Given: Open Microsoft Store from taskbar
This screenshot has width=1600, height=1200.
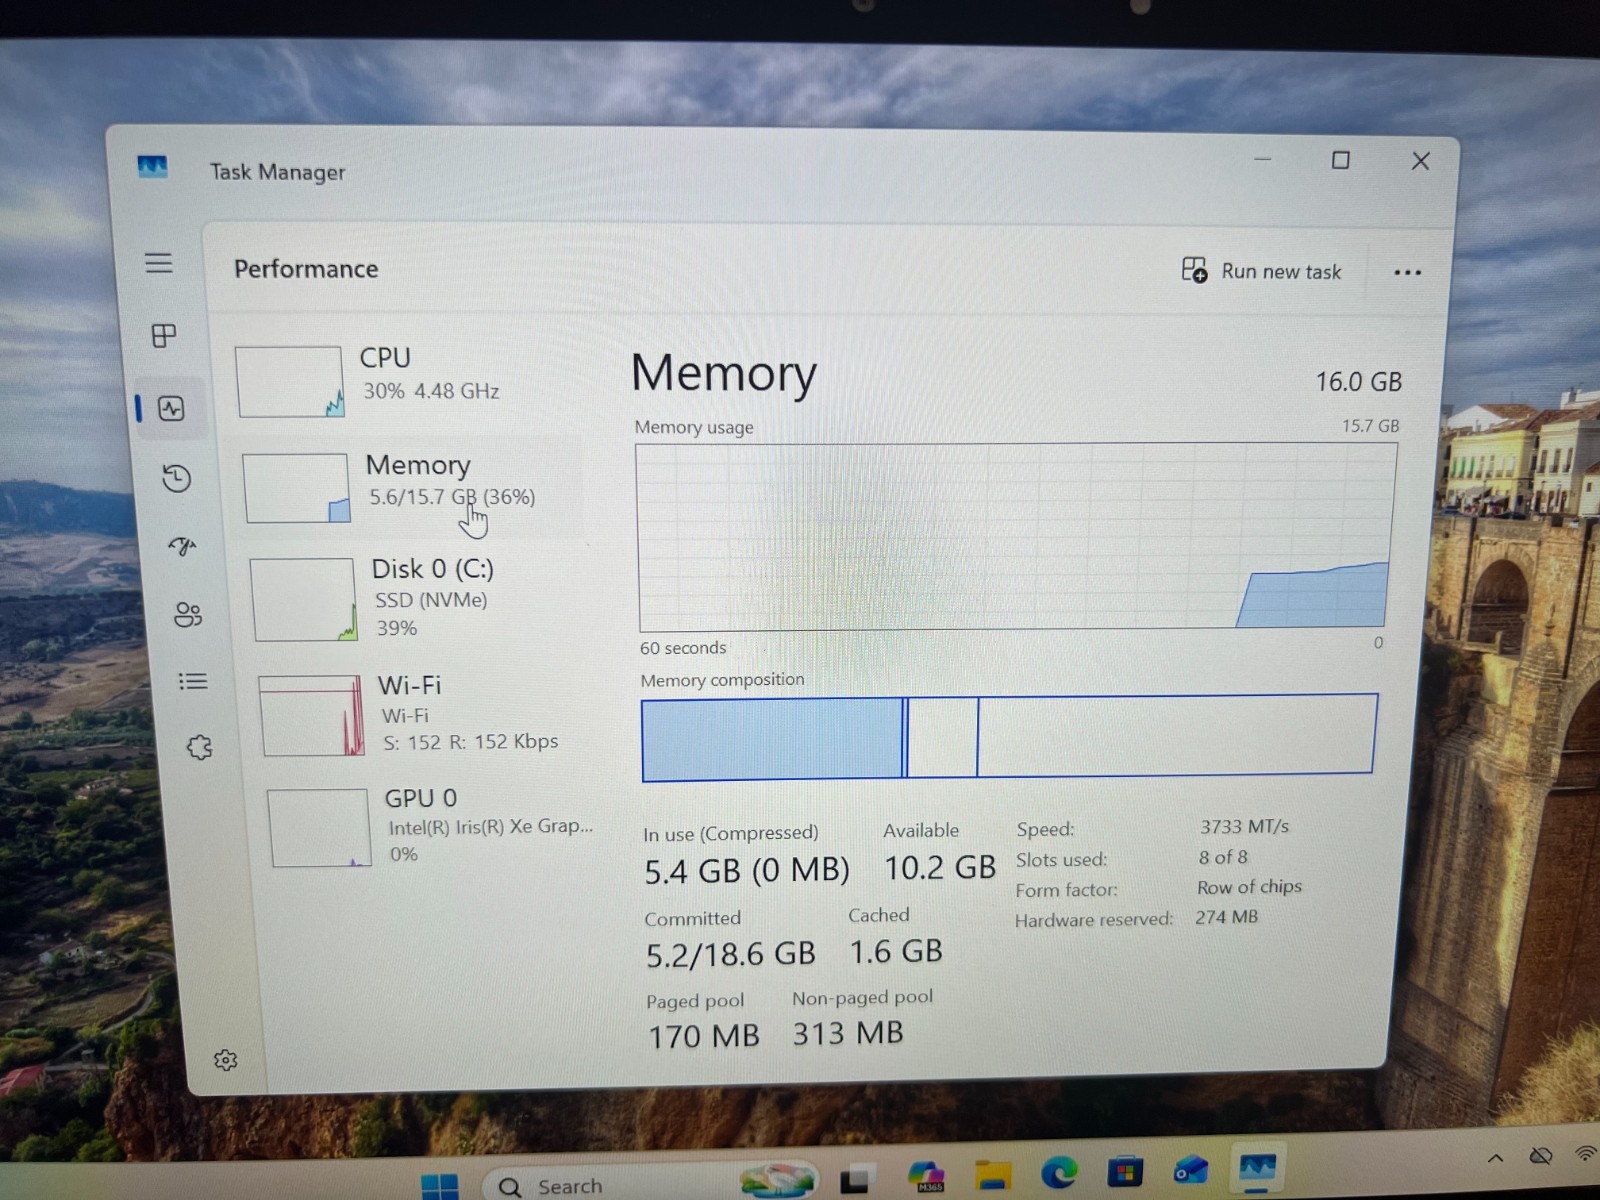Looking at the screenshot, I should (1125, 1171).
